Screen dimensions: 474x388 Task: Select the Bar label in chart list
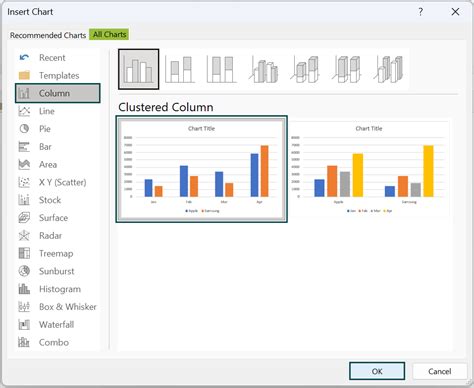point(45,147)
